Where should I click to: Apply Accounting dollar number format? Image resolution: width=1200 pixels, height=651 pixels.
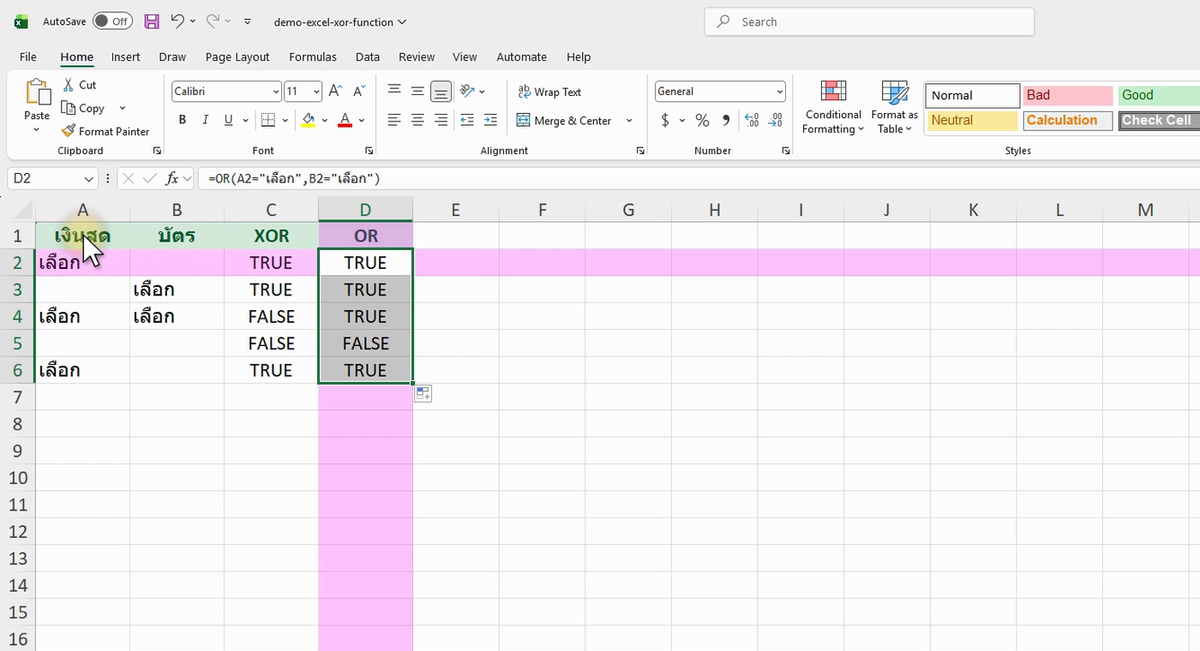[666, 120]
